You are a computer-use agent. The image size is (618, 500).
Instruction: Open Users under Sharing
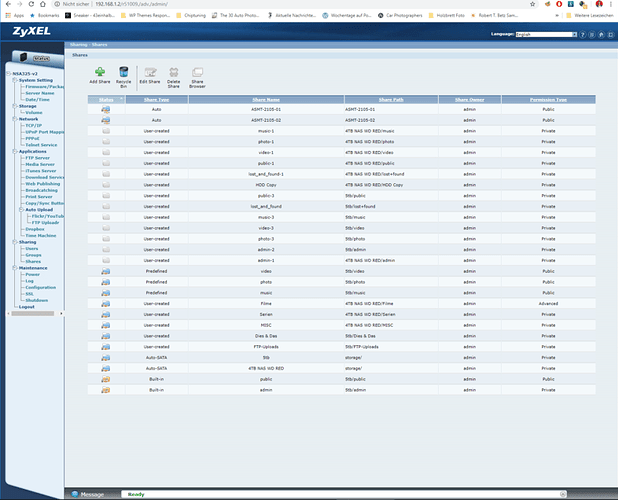click(x=32, y=249)
